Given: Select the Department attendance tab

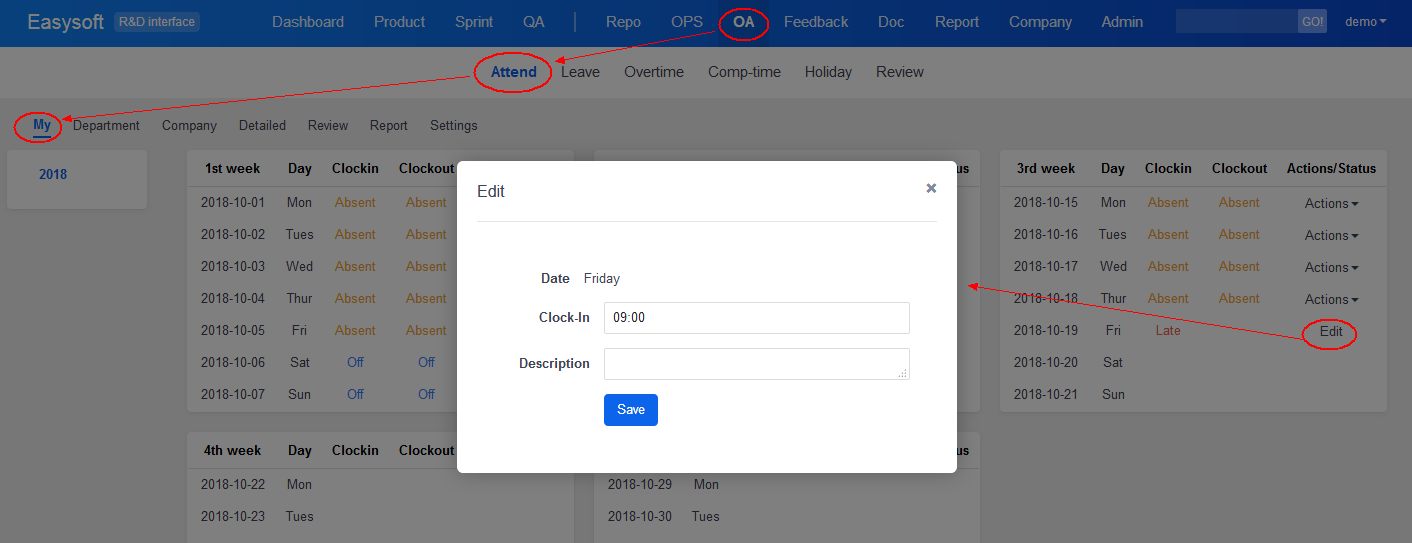Looking at the screenshot, I should [106, 126].
